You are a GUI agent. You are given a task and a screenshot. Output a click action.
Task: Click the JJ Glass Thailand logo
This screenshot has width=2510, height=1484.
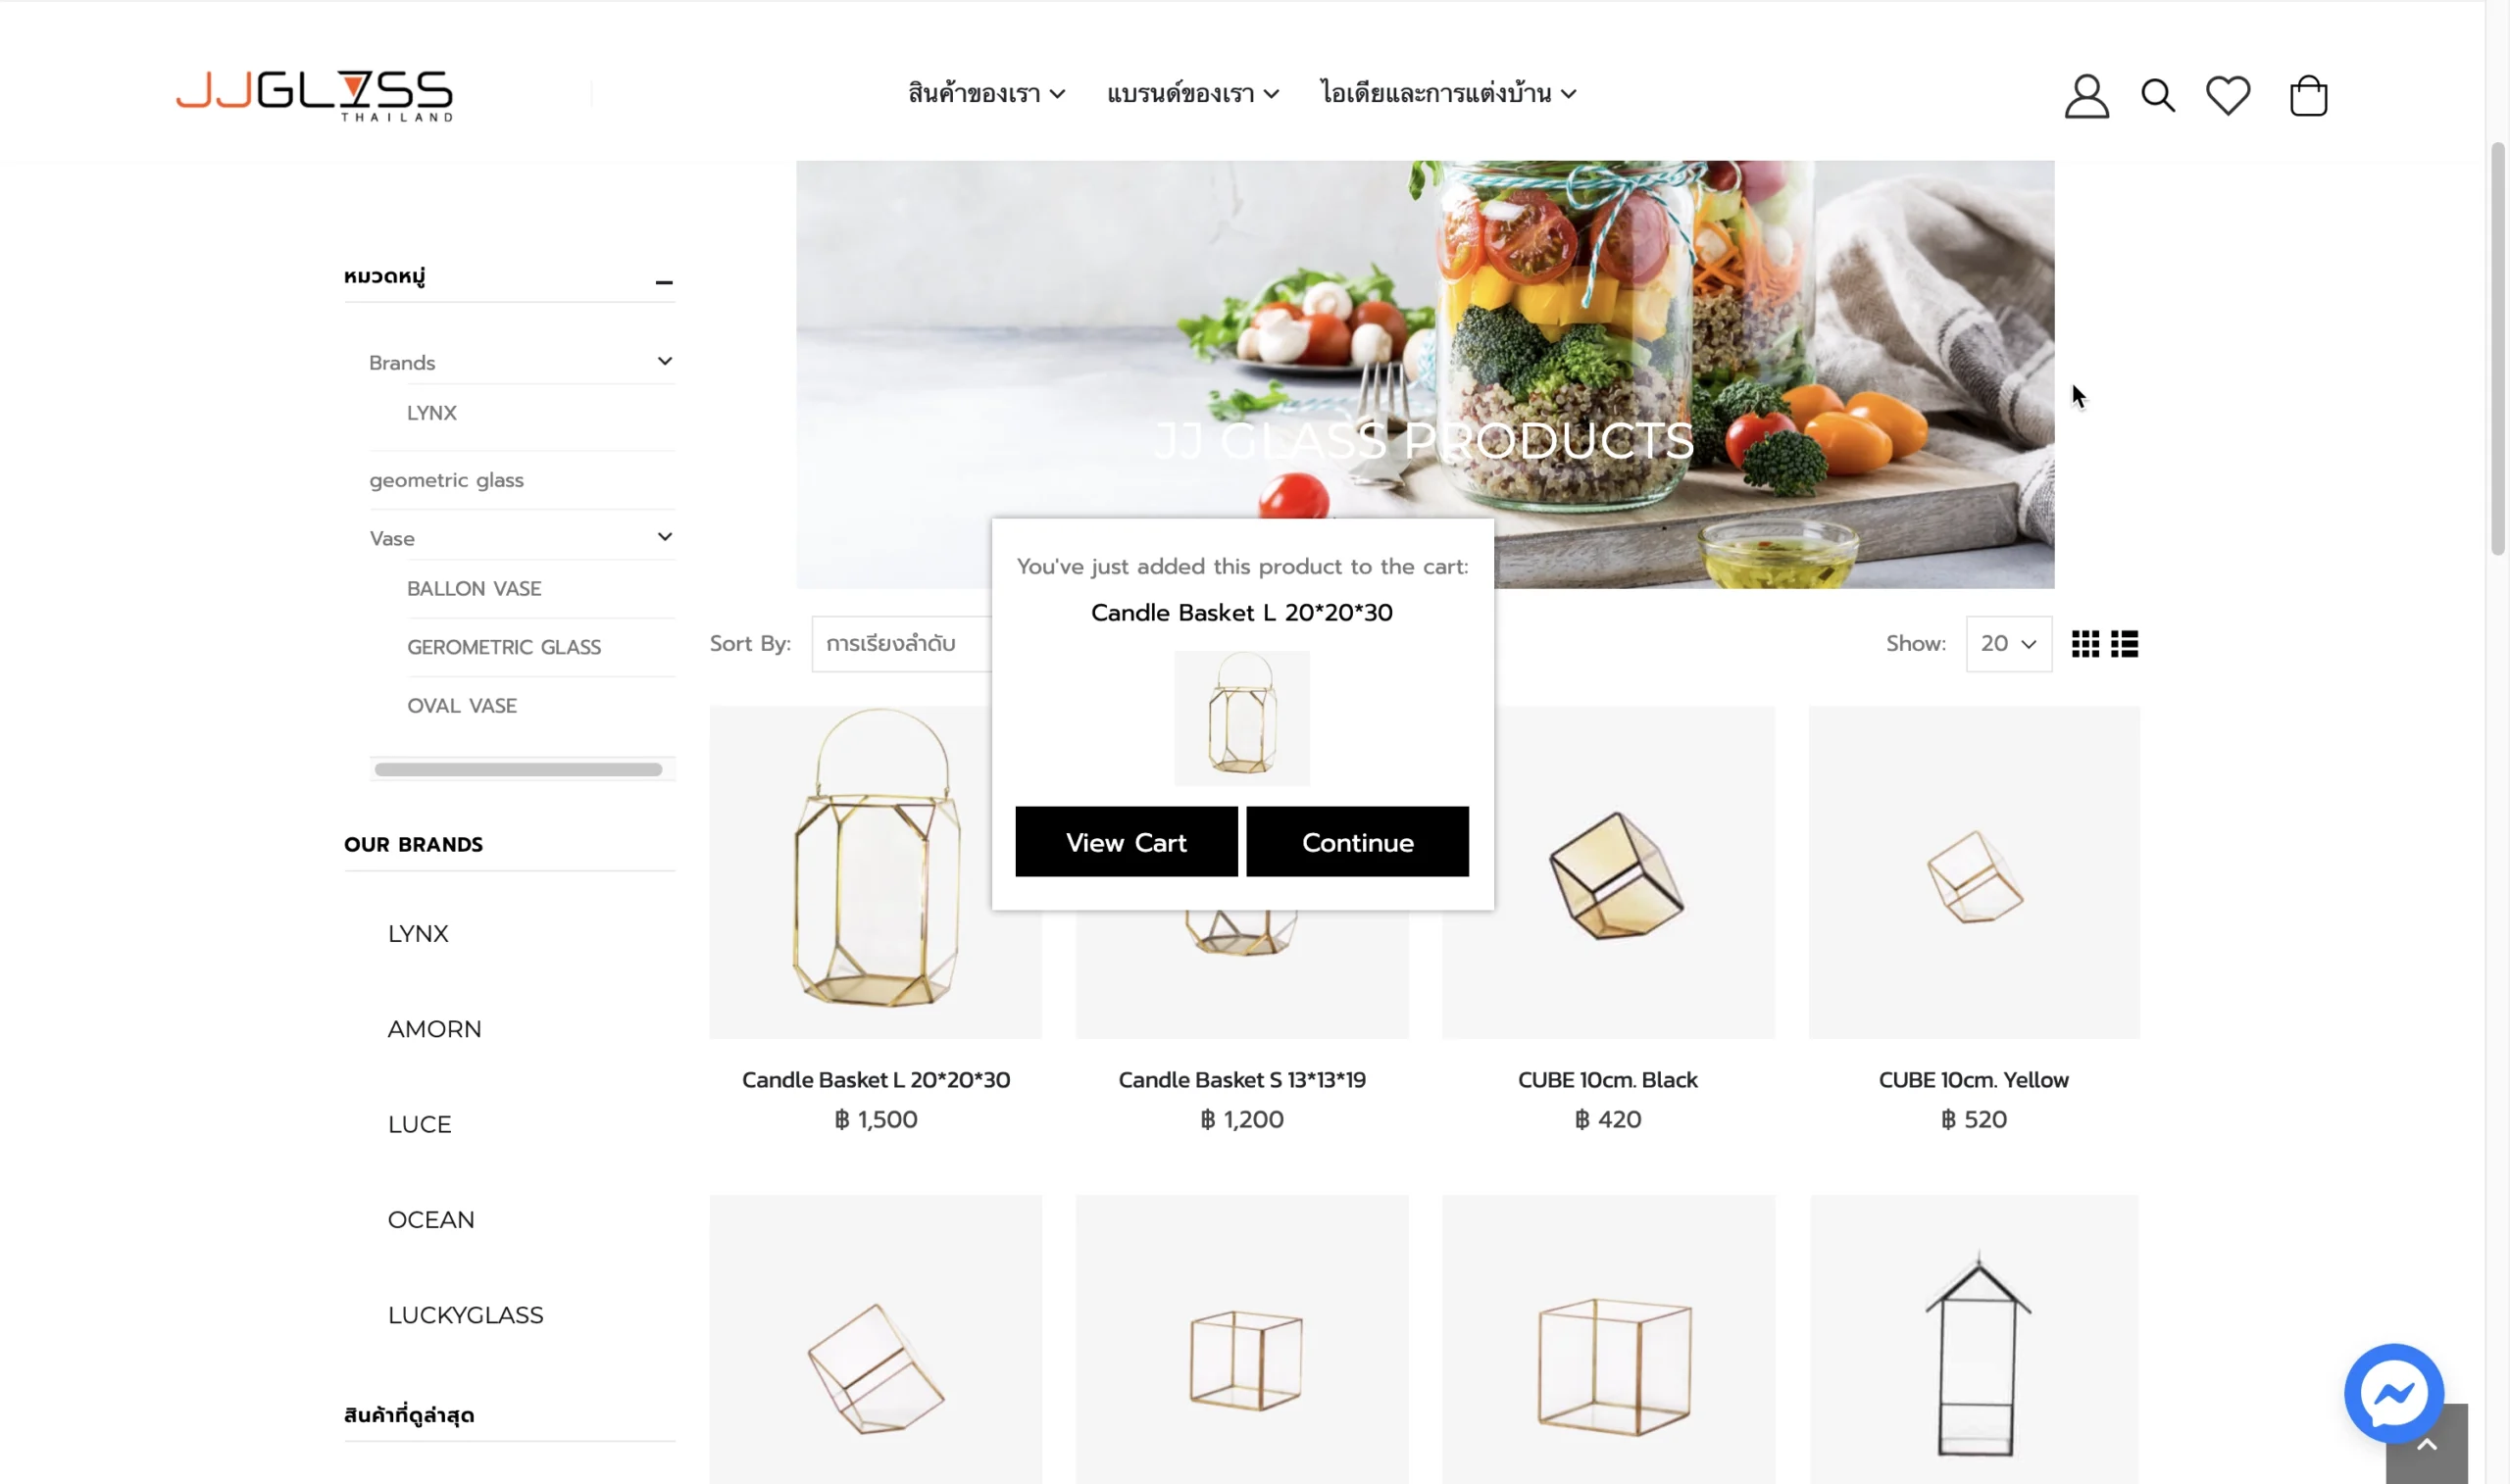point(314,96)
